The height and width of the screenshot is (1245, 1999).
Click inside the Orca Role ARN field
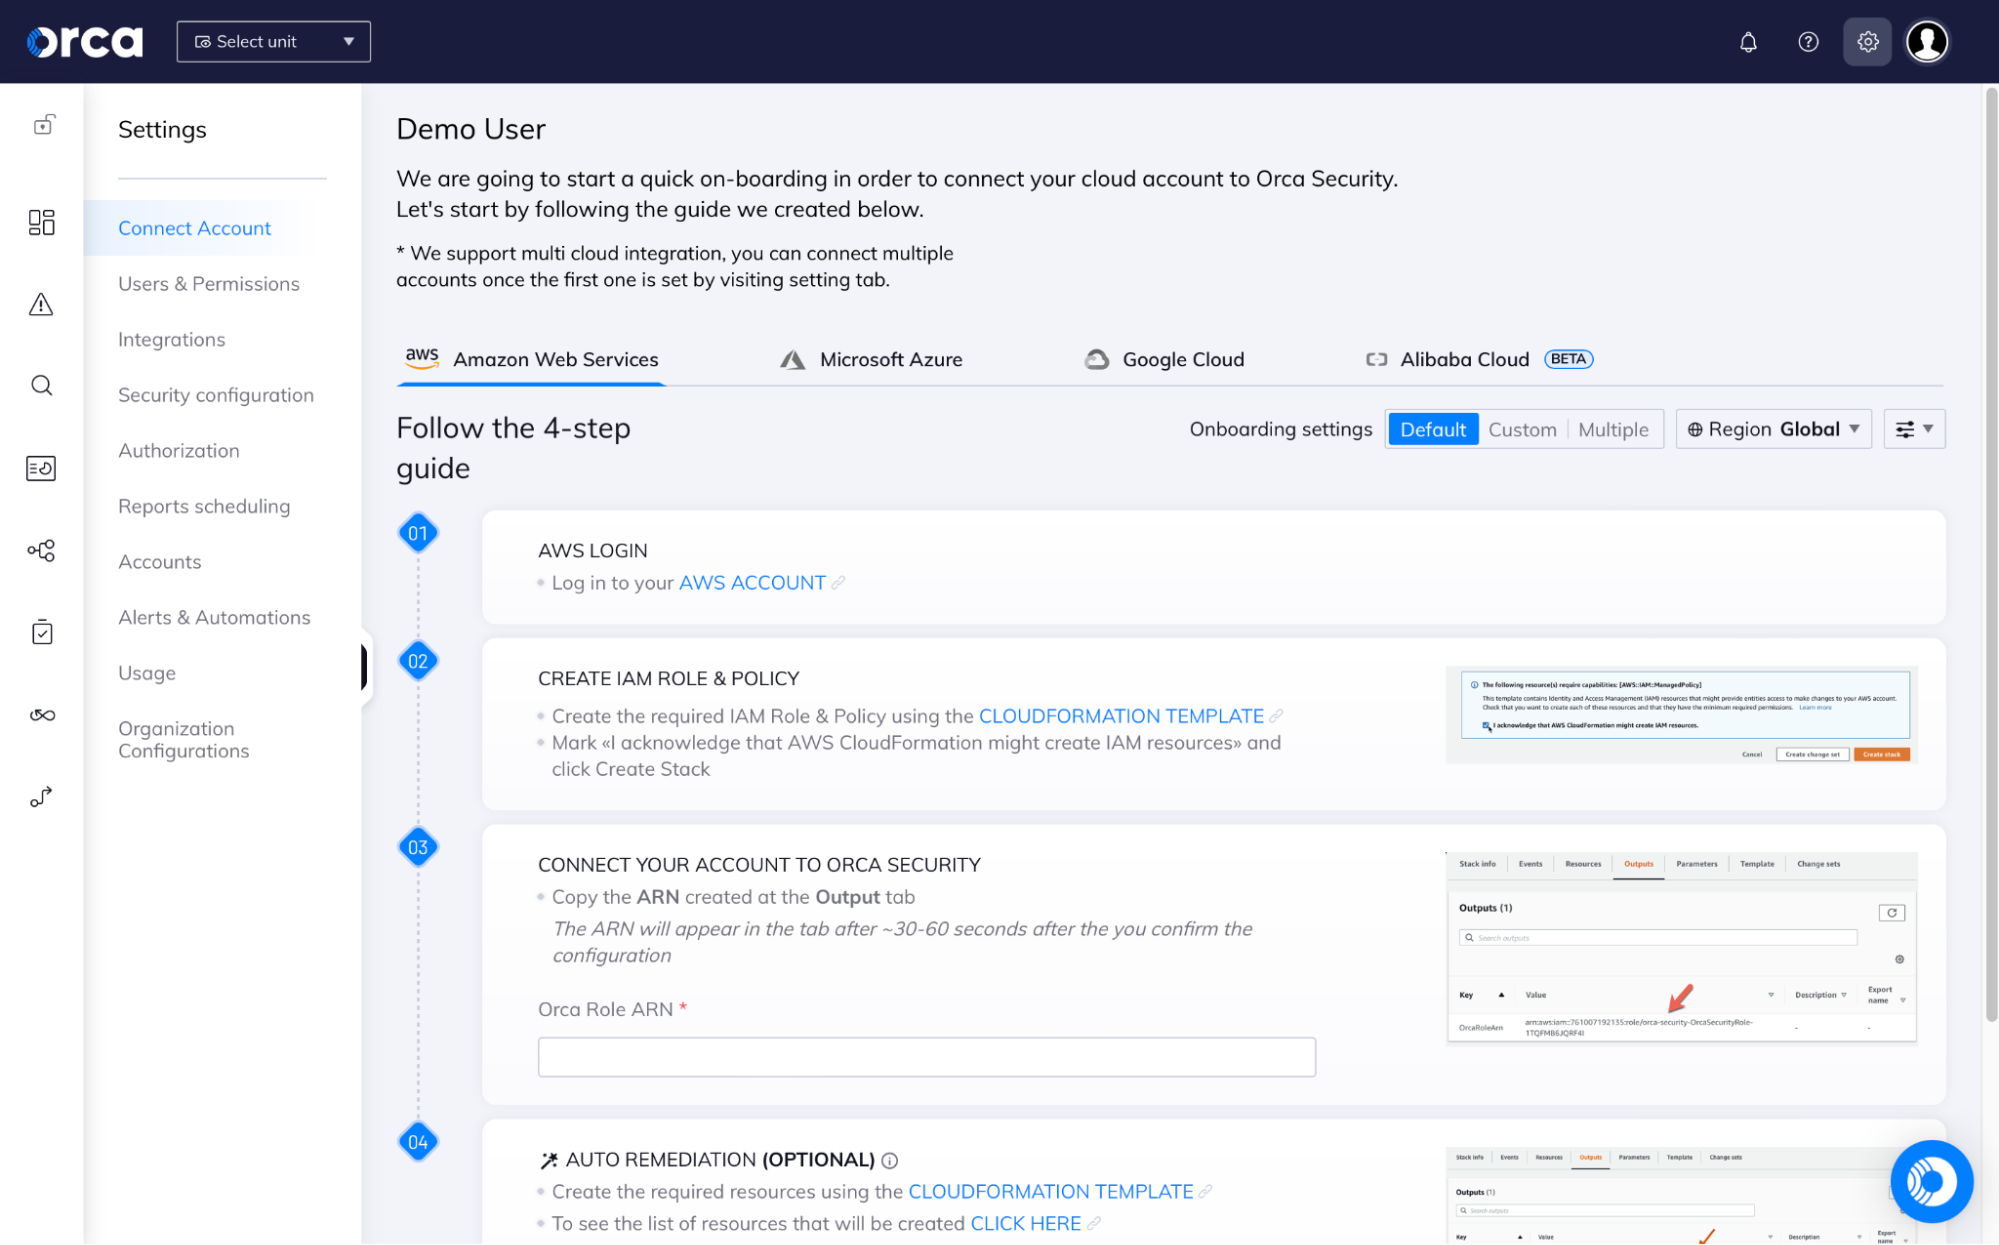pos(926,1056)
